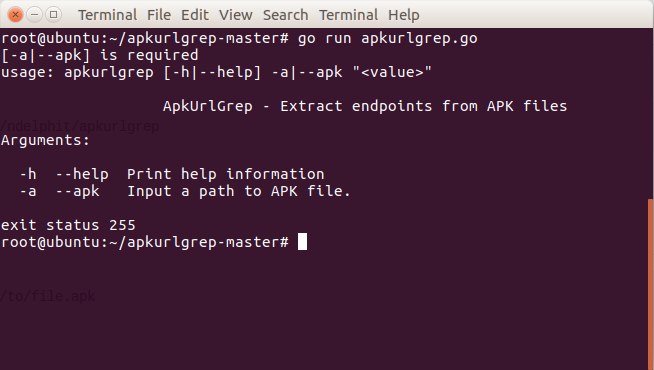Close the terminal window with red button
This screenshot has width=654, height=370.
coord(15,15)
